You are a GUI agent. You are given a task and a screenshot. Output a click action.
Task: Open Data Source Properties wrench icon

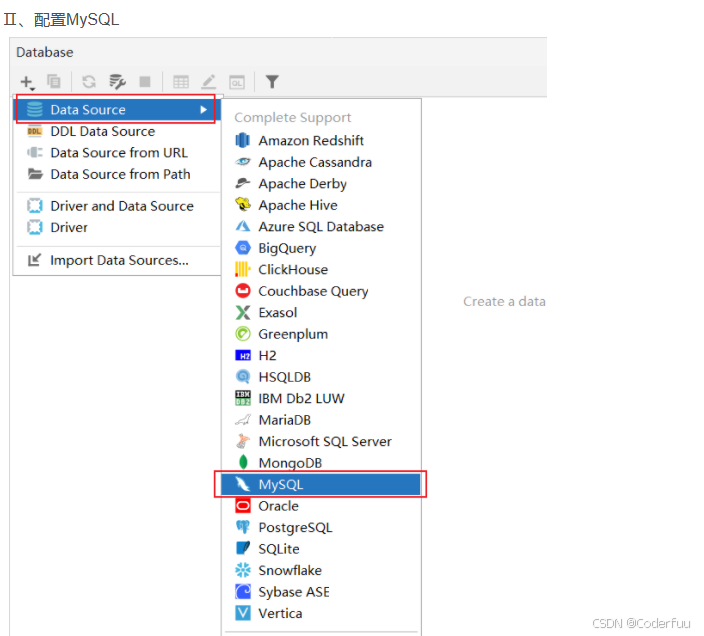coord(118,82)
